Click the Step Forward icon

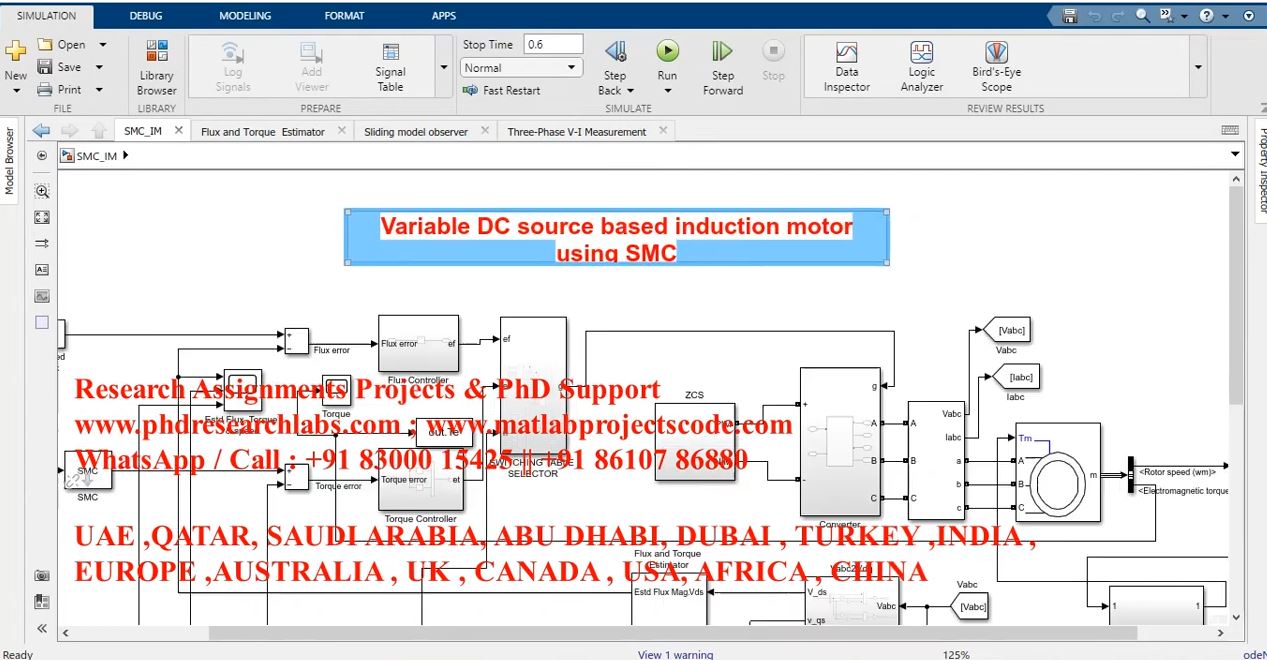click(x=722, y=52)
